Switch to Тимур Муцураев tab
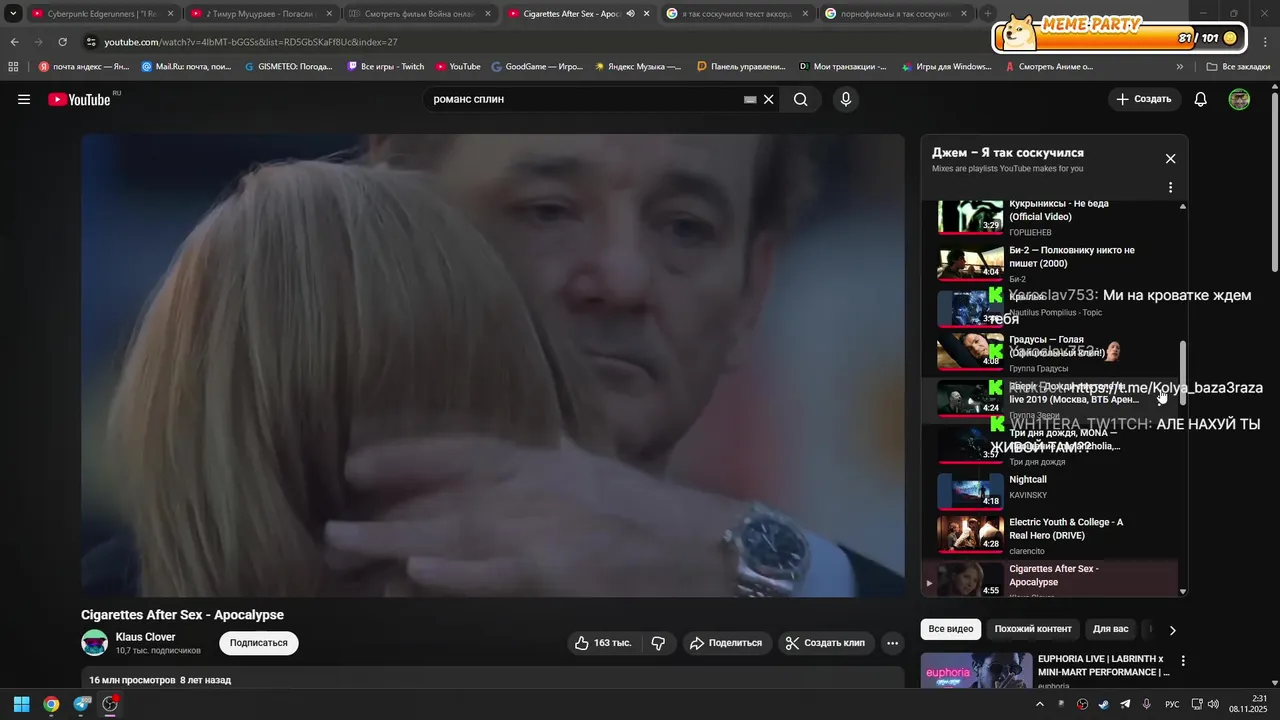This screenshot has width=1280, height=720. [x=261, y=14]
